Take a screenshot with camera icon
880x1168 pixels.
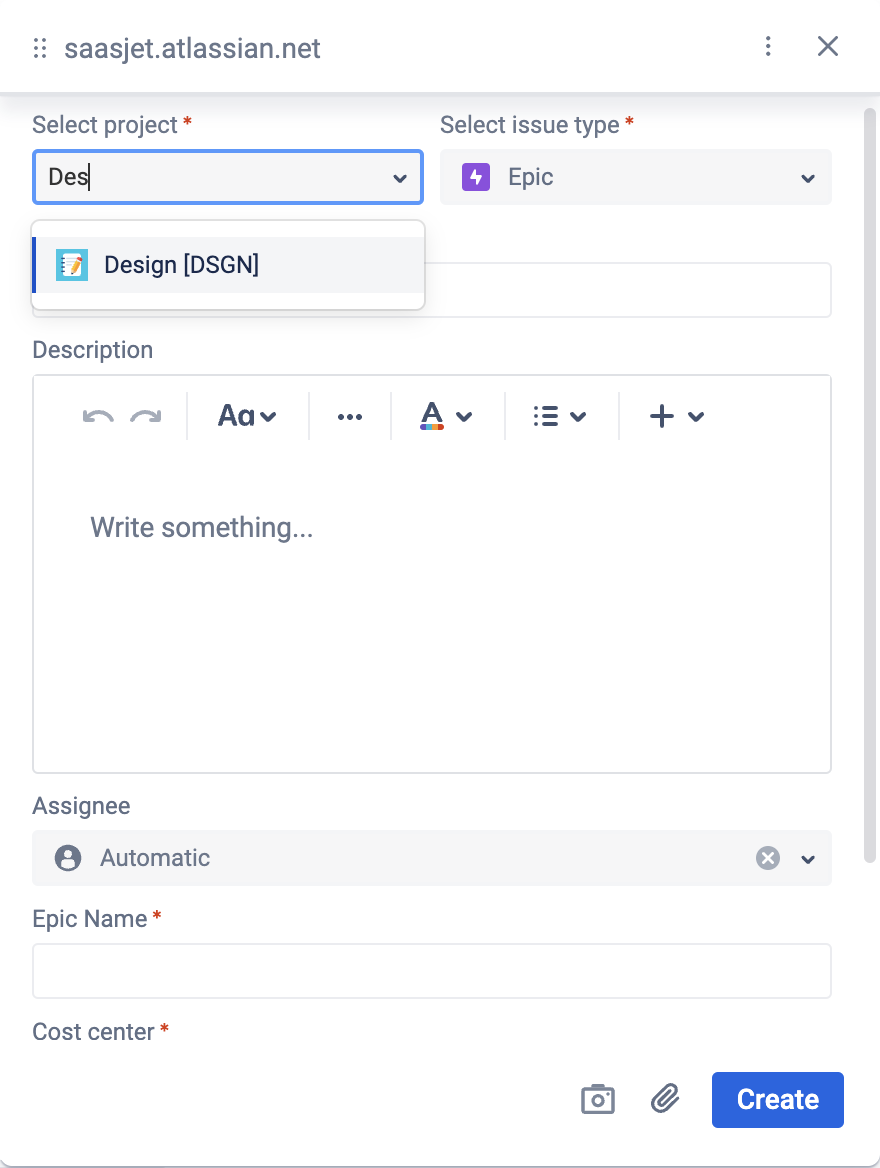(598, 1099)
